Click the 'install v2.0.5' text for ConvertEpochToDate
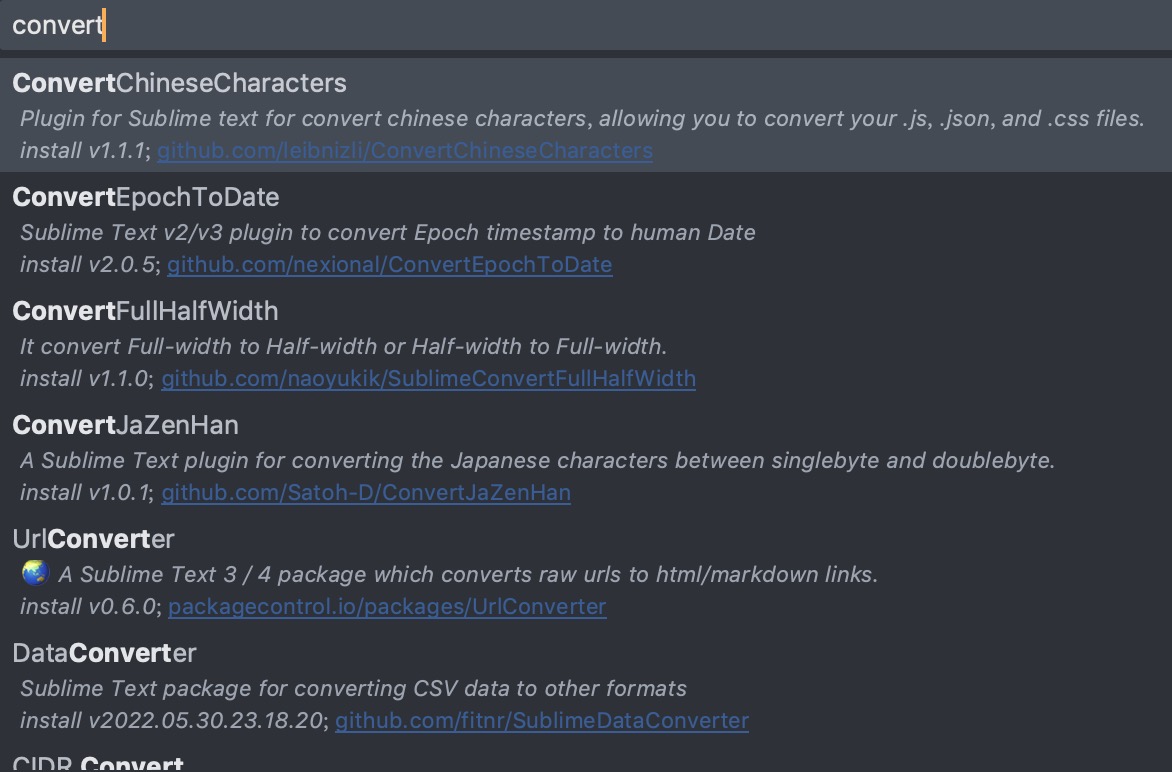 coord(86,265)
